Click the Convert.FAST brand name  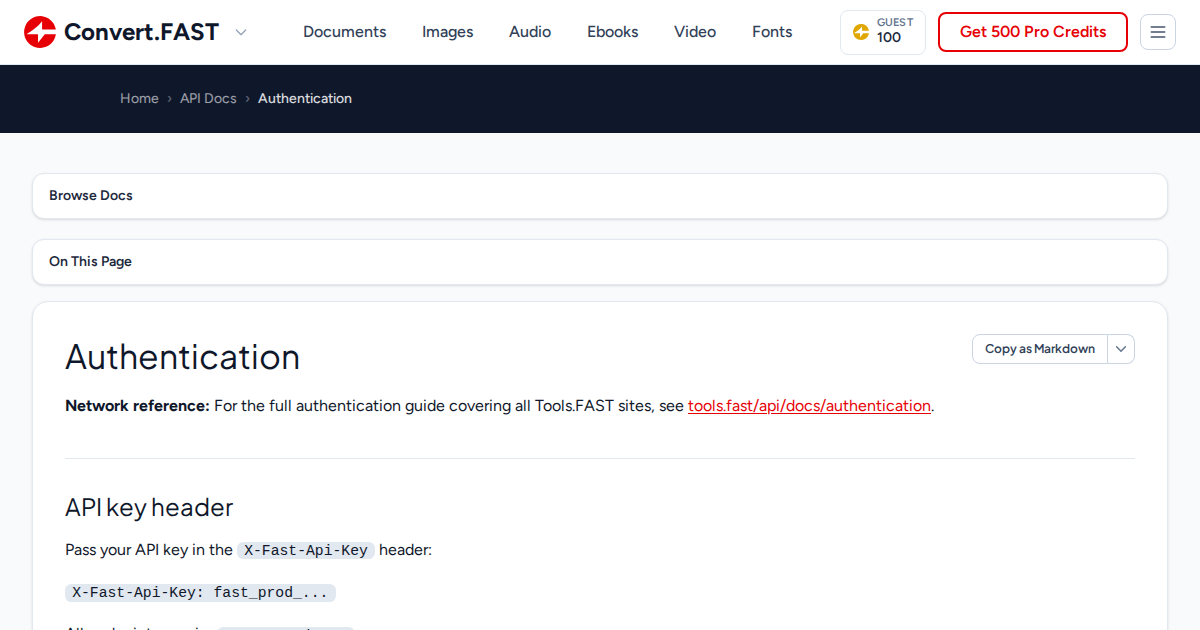(x=141, y=32)
